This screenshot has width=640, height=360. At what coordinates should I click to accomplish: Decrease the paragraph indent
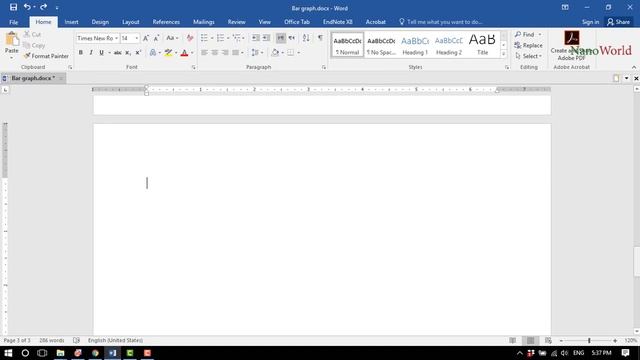click(x=256, y=38)
